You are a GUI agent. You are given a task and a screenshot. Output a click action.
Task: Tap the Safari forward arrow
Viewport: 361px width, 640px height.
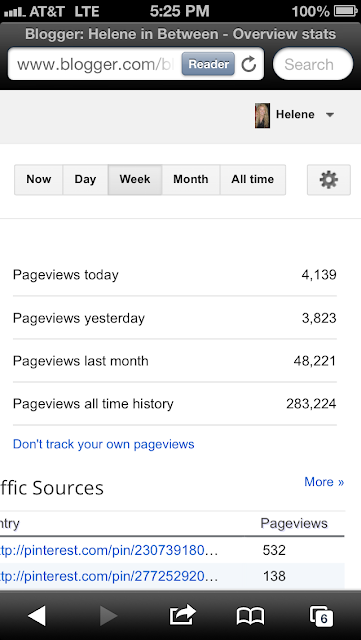[x=109, y=616]
